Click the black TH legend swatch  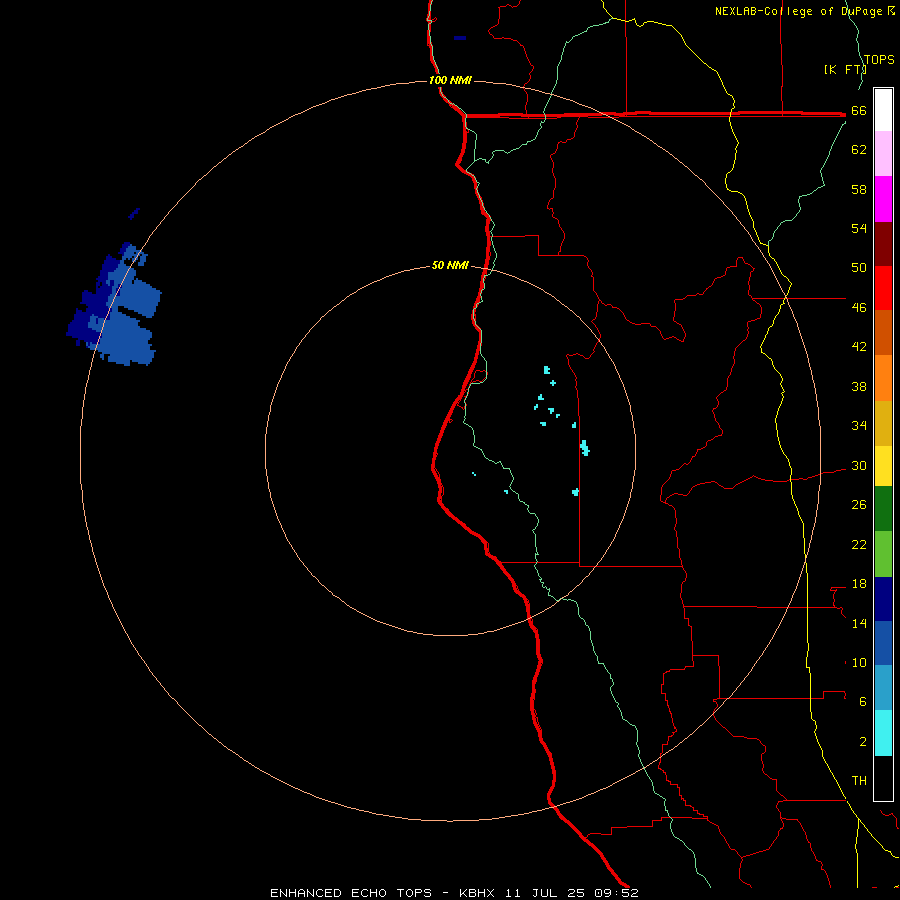[883, 778]
